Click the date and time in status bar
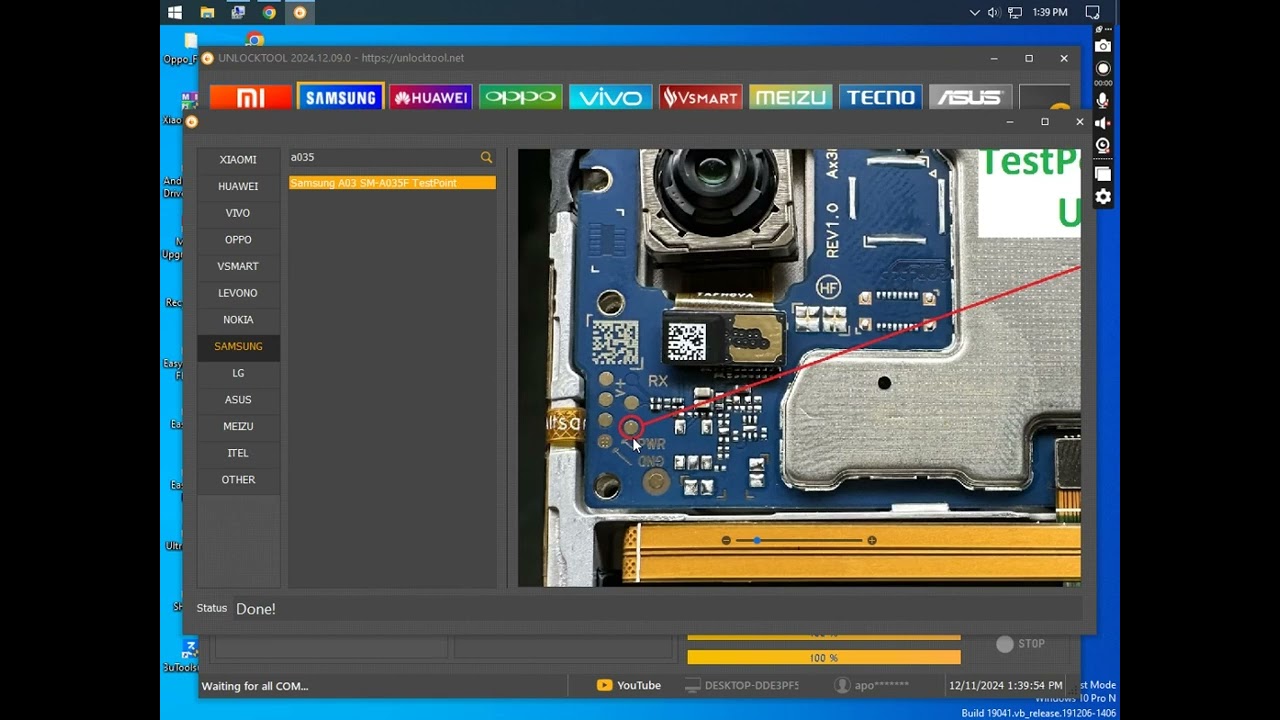Viewport: 1280px width, 720px height. tap(1006, 685)
